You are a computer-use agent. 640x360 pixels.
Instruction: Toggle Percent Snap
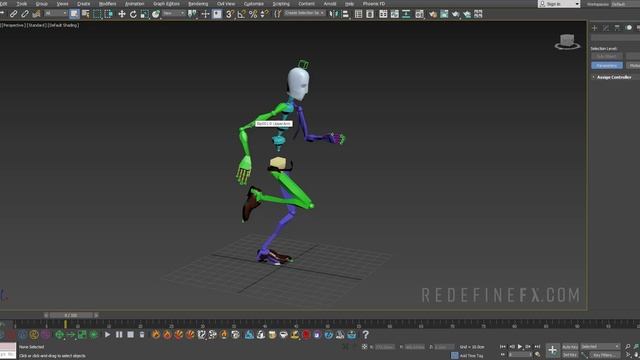253,14
